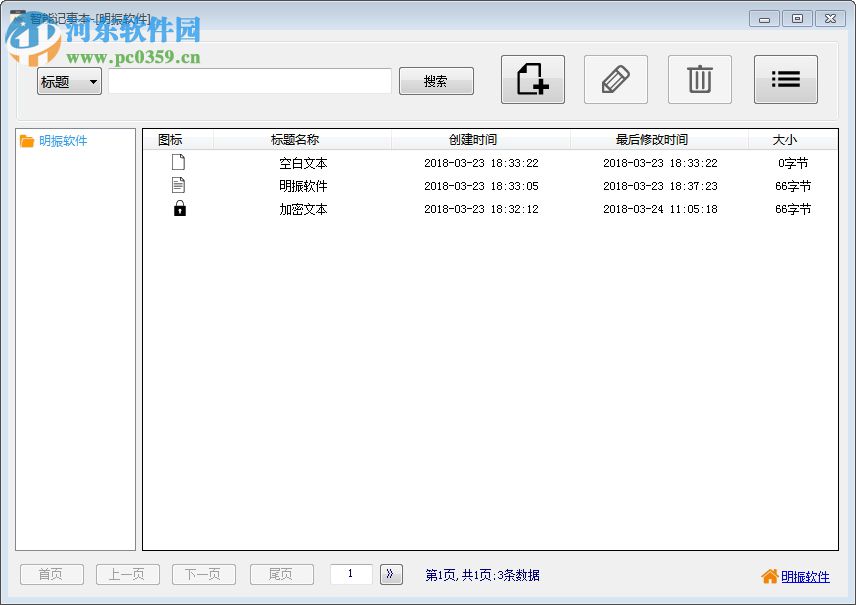Select the pencil edit icon
This screenshot has height=605, width=856.
[616, 80]
